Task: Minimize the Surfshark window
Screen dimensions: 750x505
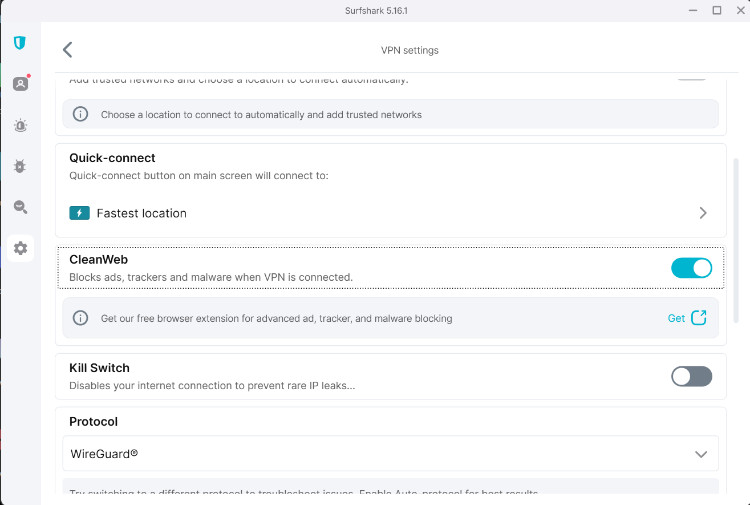Action: pyautogui.click(x=693, y=11)
